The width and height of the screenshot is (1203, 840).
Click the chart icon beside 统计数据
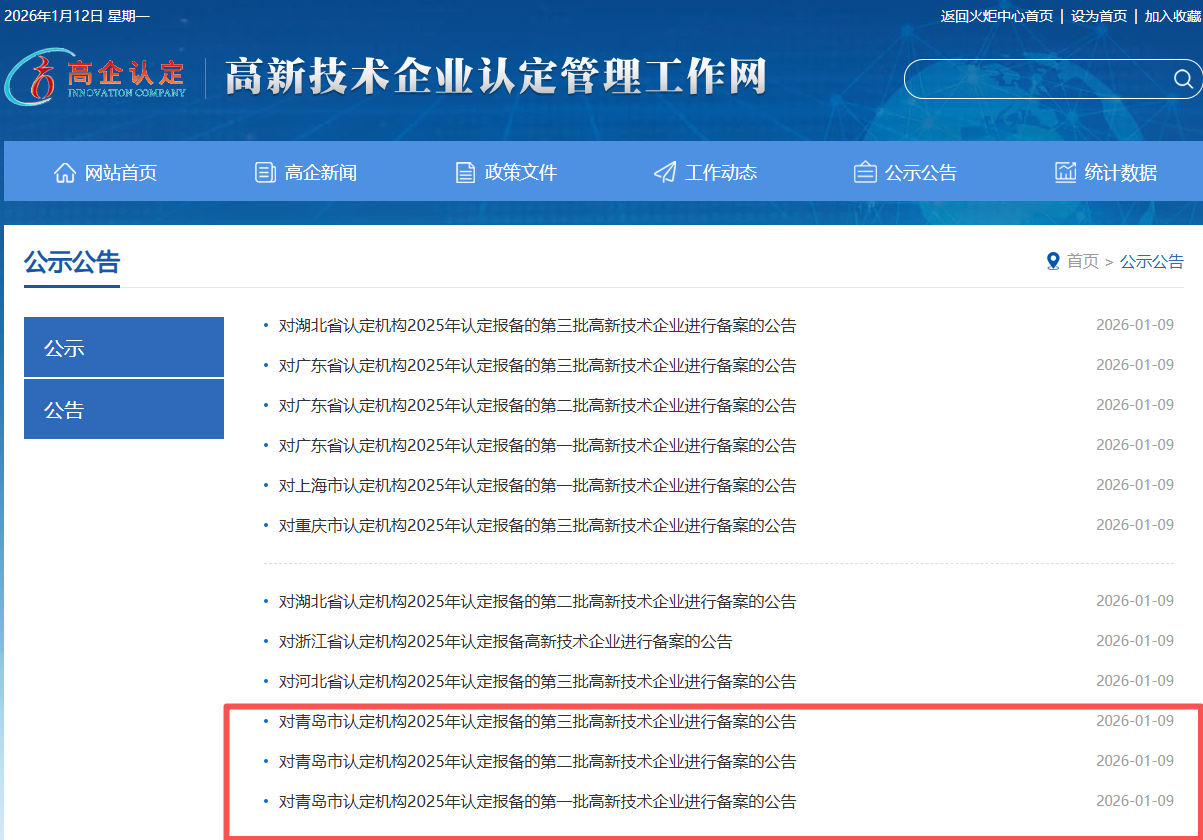[1065, 172]
